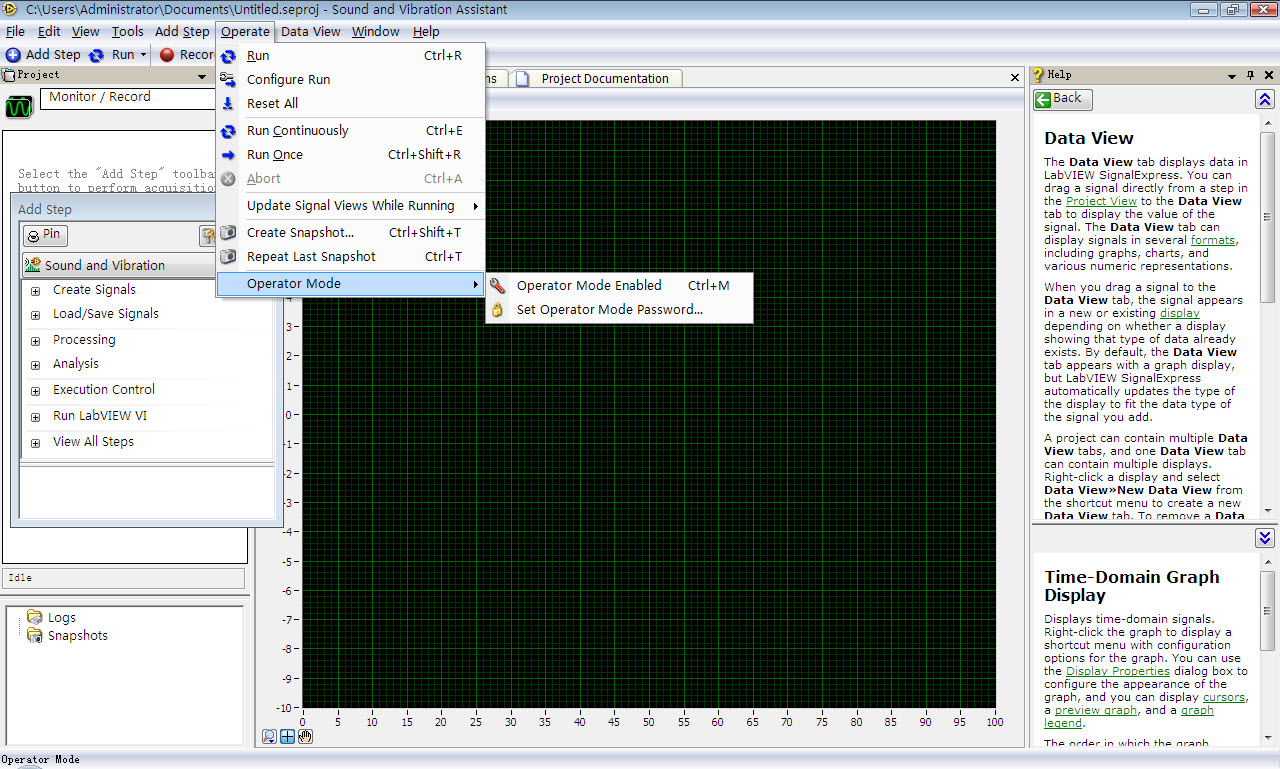Click the green waveform Monitor/Record icon
The image size is (1280, 769).
coord(19,107)
